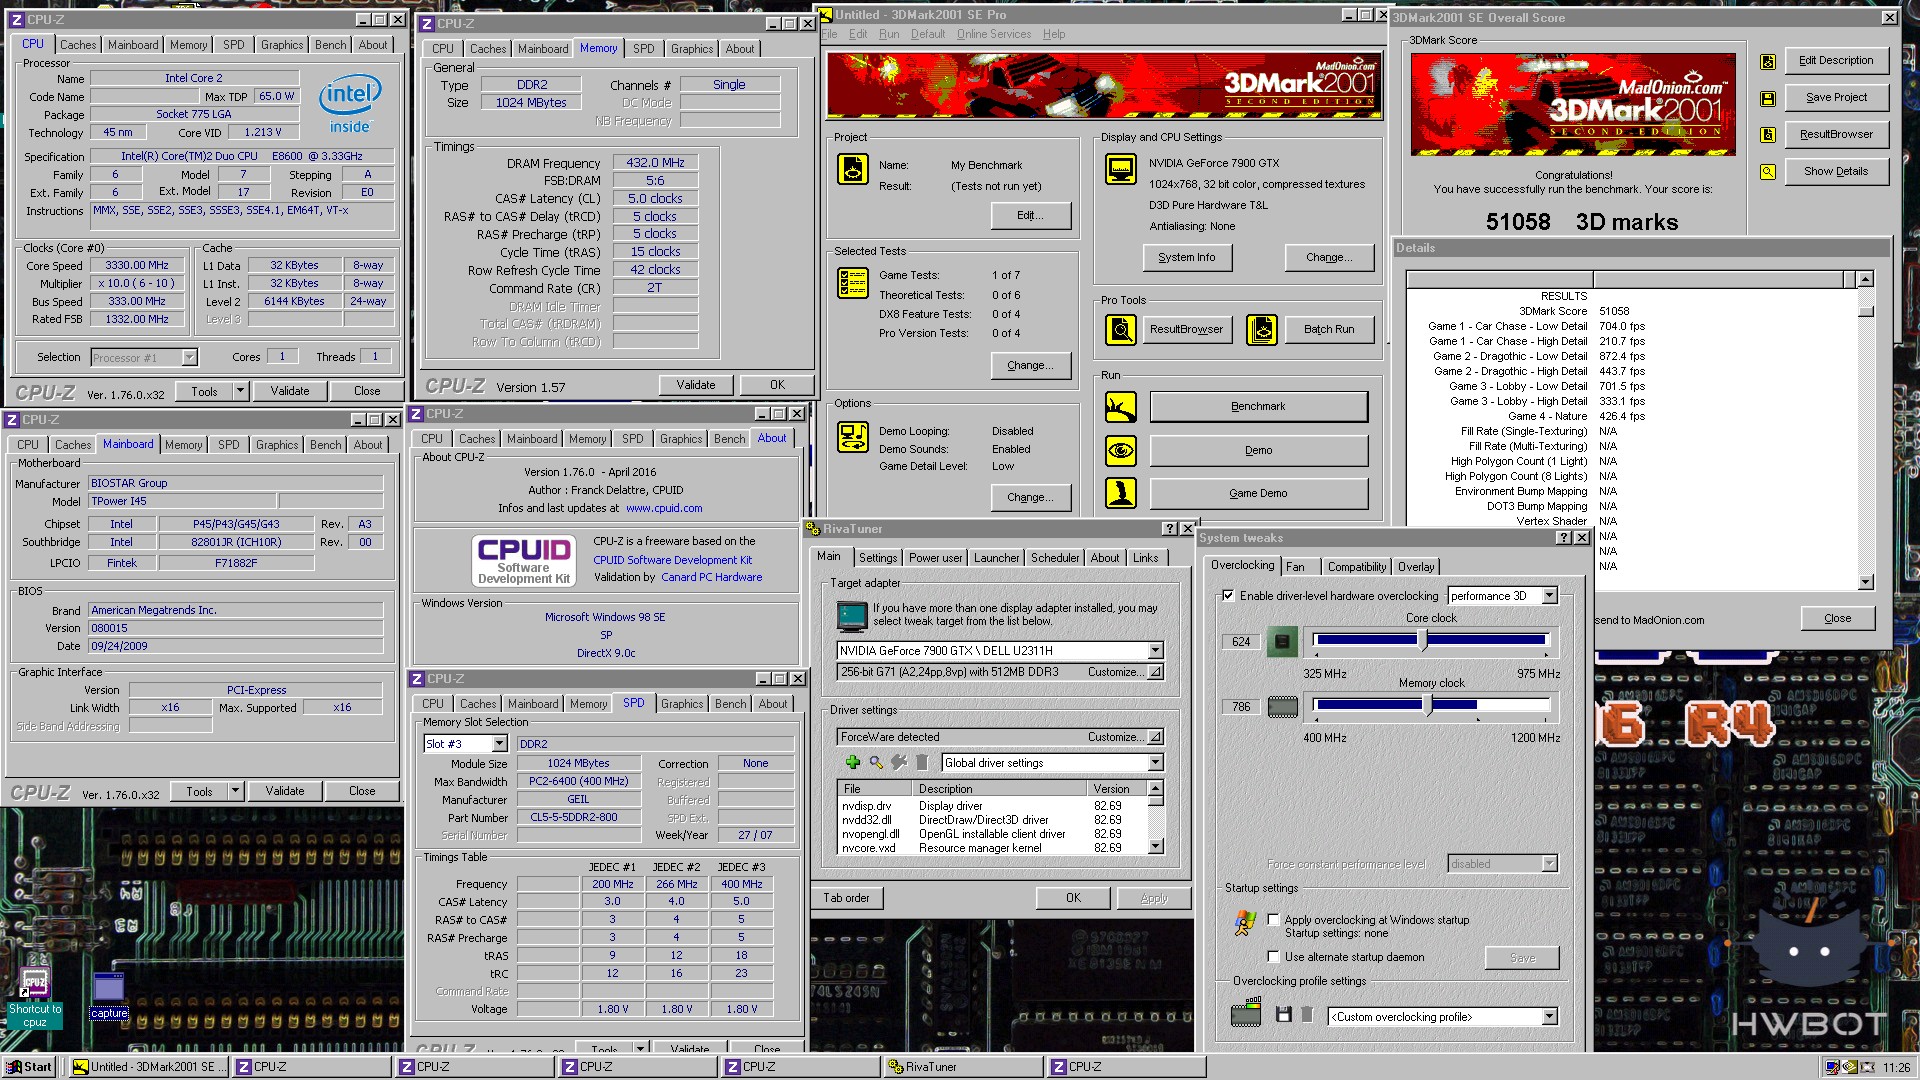Click the save profile floppy icon in System tweaks

tap(1283, 1015)
